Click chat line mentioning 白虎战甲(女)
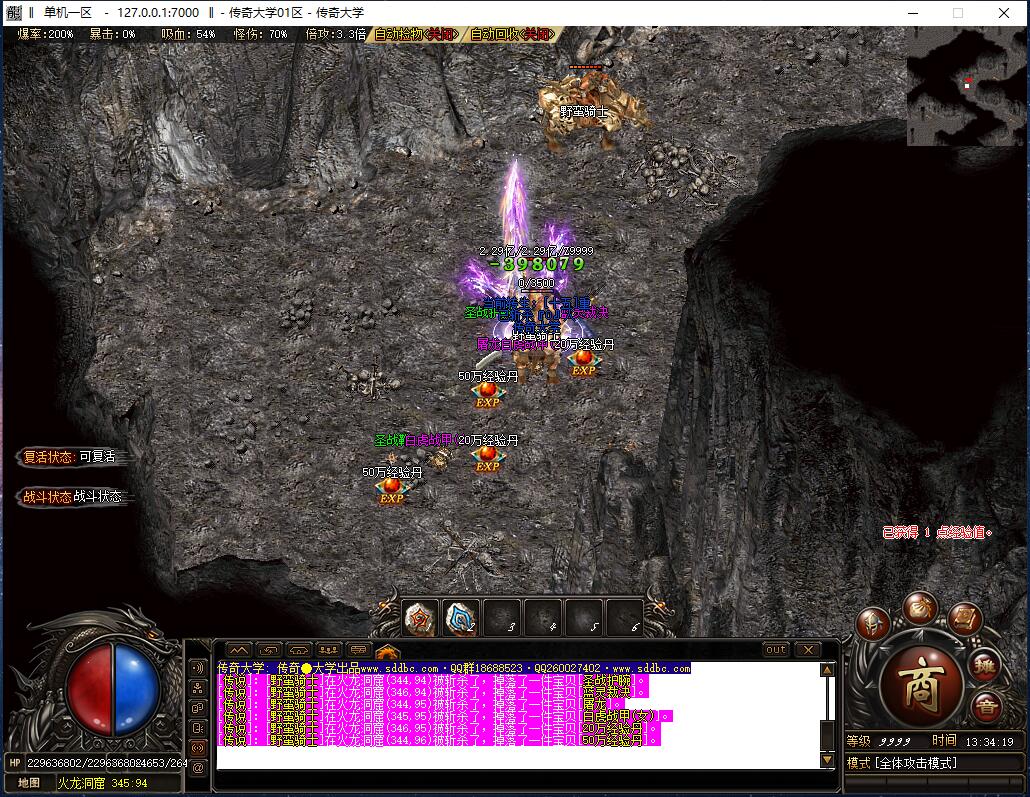1030x797 pixels. click(445, 716)
